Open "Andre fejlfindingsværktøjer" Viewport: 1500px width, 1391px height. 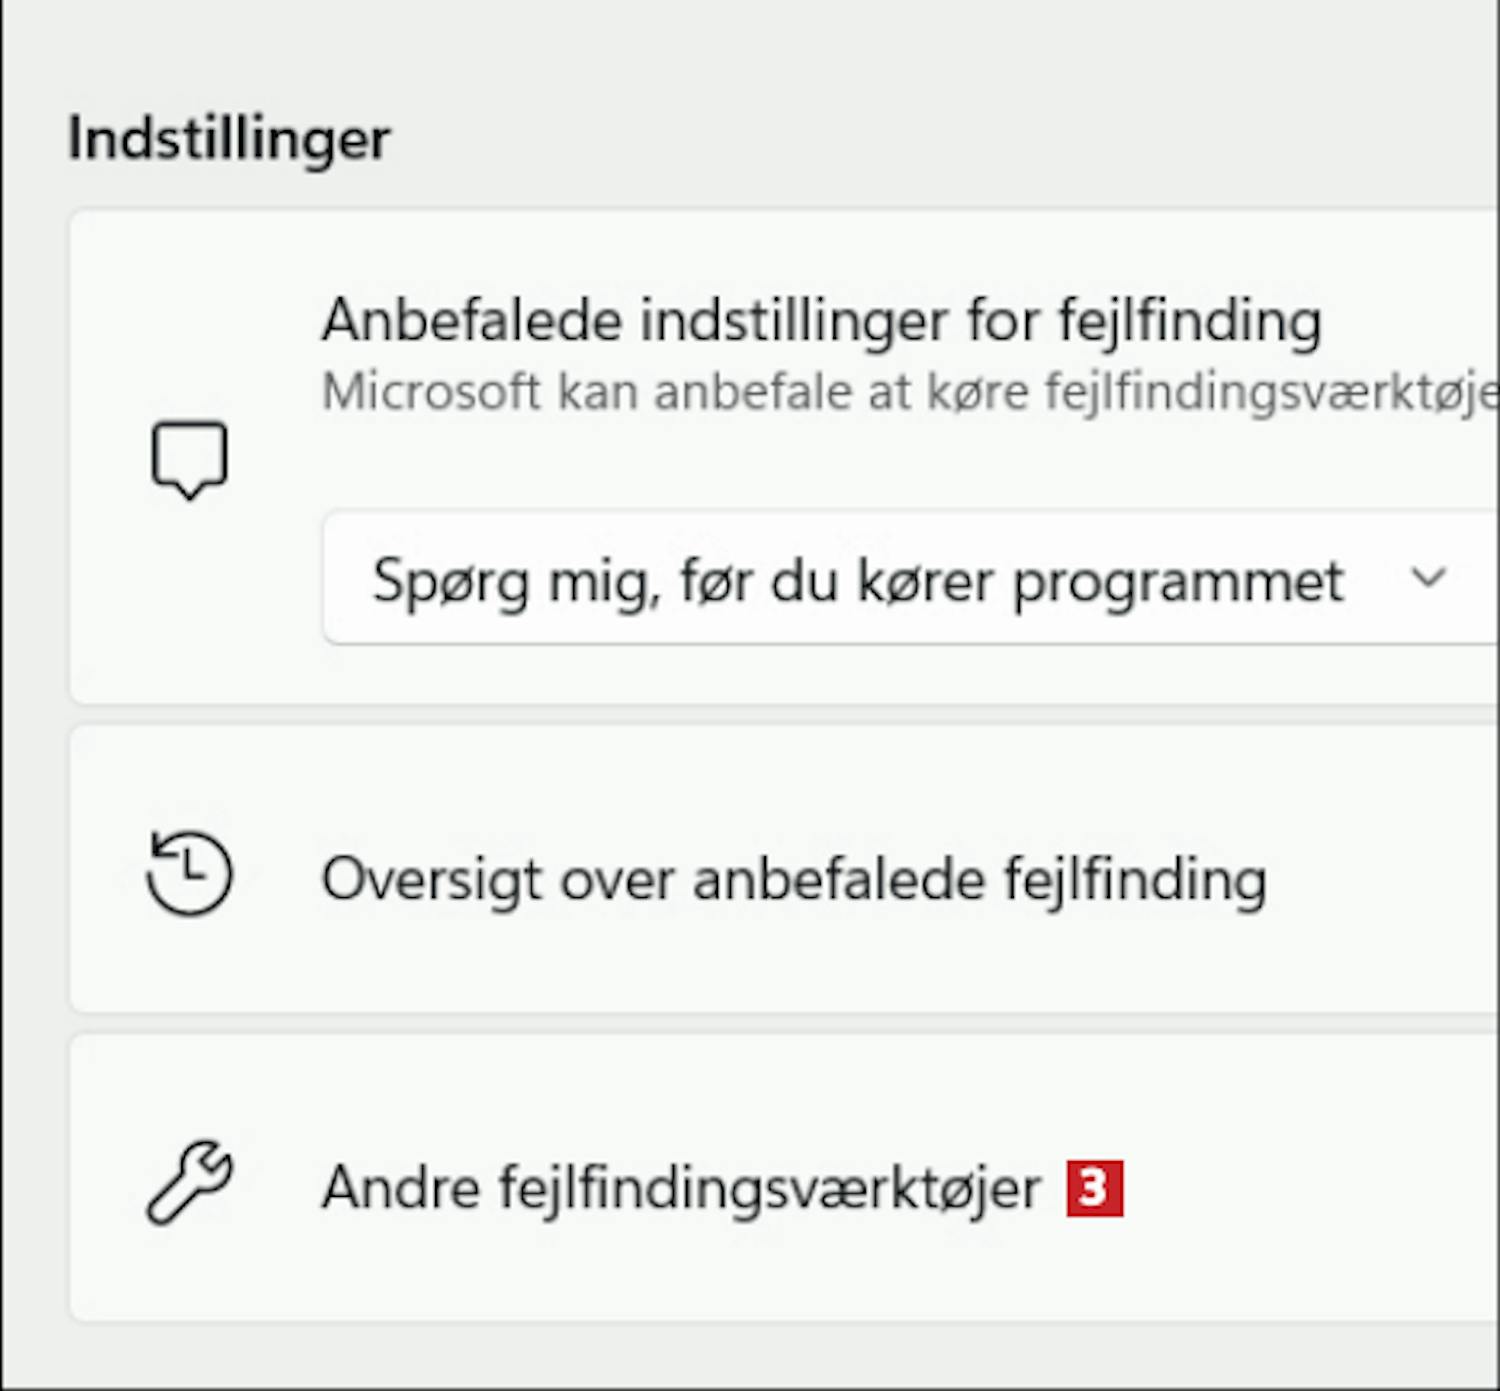point(680,1188)
